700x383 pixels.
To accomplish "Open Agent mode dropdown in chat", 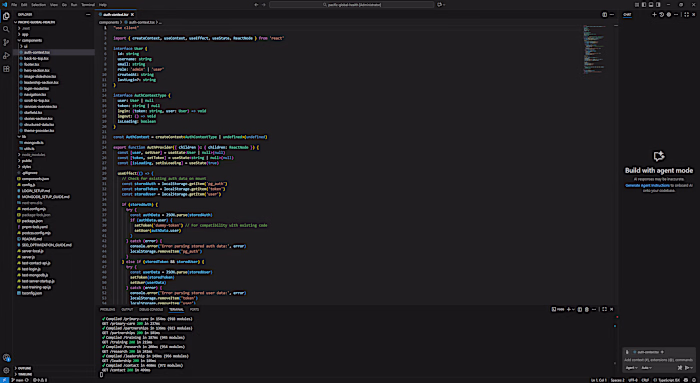I will [x=632, y=368].
